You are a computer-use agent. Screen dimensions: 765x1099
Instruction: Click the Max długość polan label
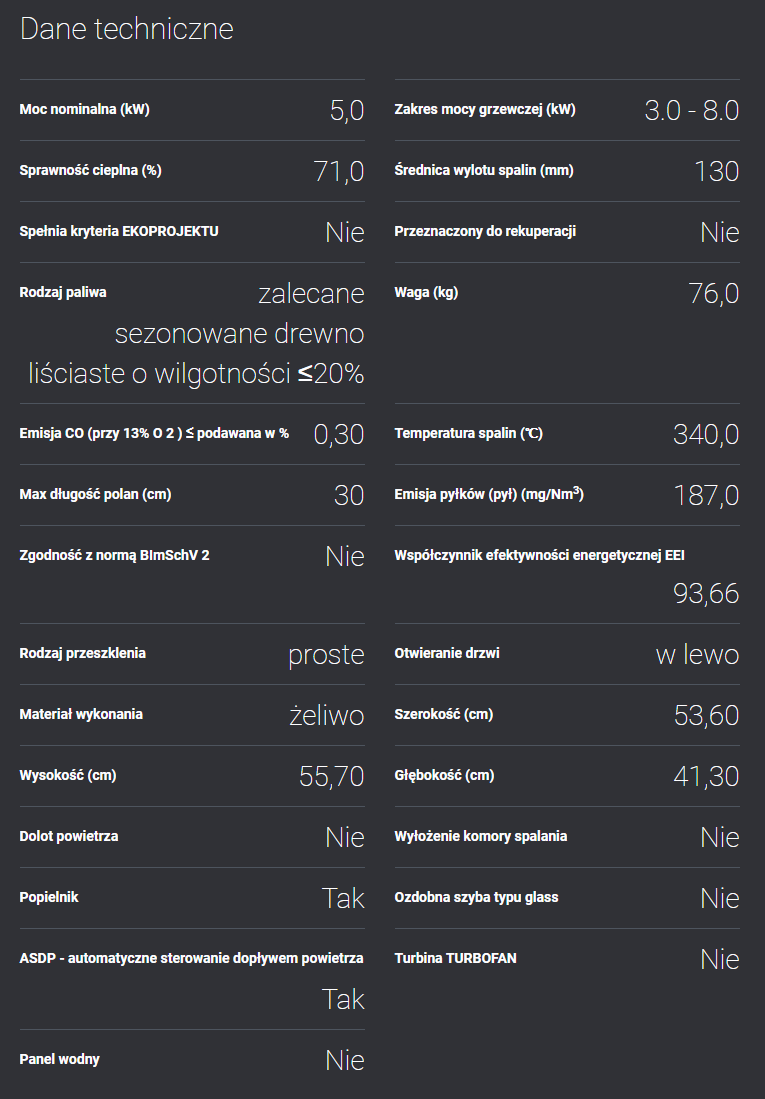coord(95,494)
